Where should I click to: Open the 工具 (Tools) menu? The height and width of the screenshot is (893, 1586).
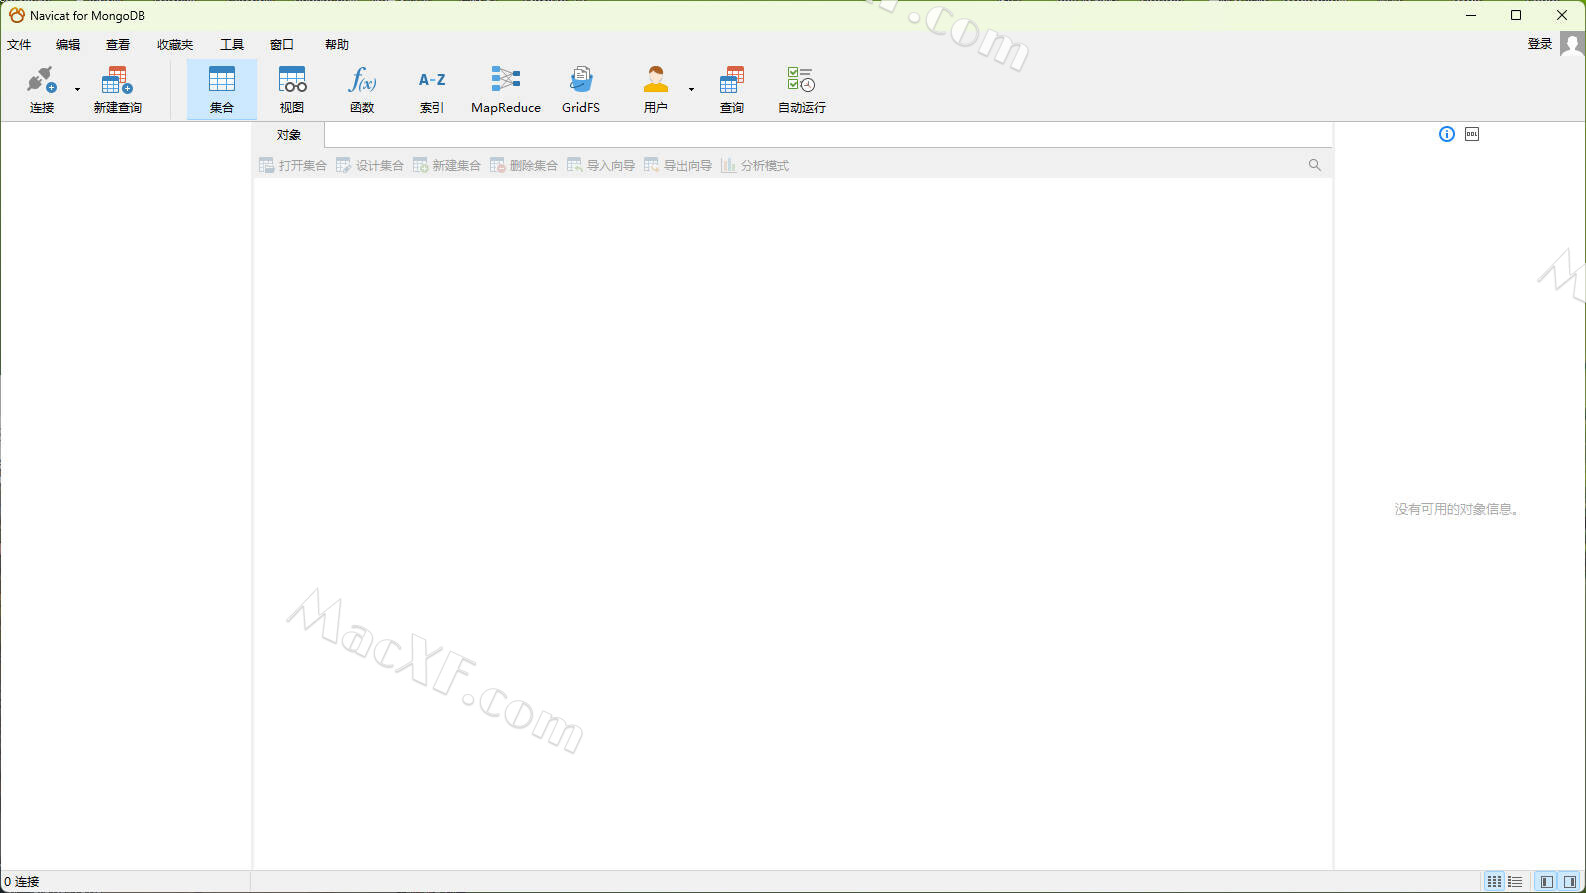(232, 44)
